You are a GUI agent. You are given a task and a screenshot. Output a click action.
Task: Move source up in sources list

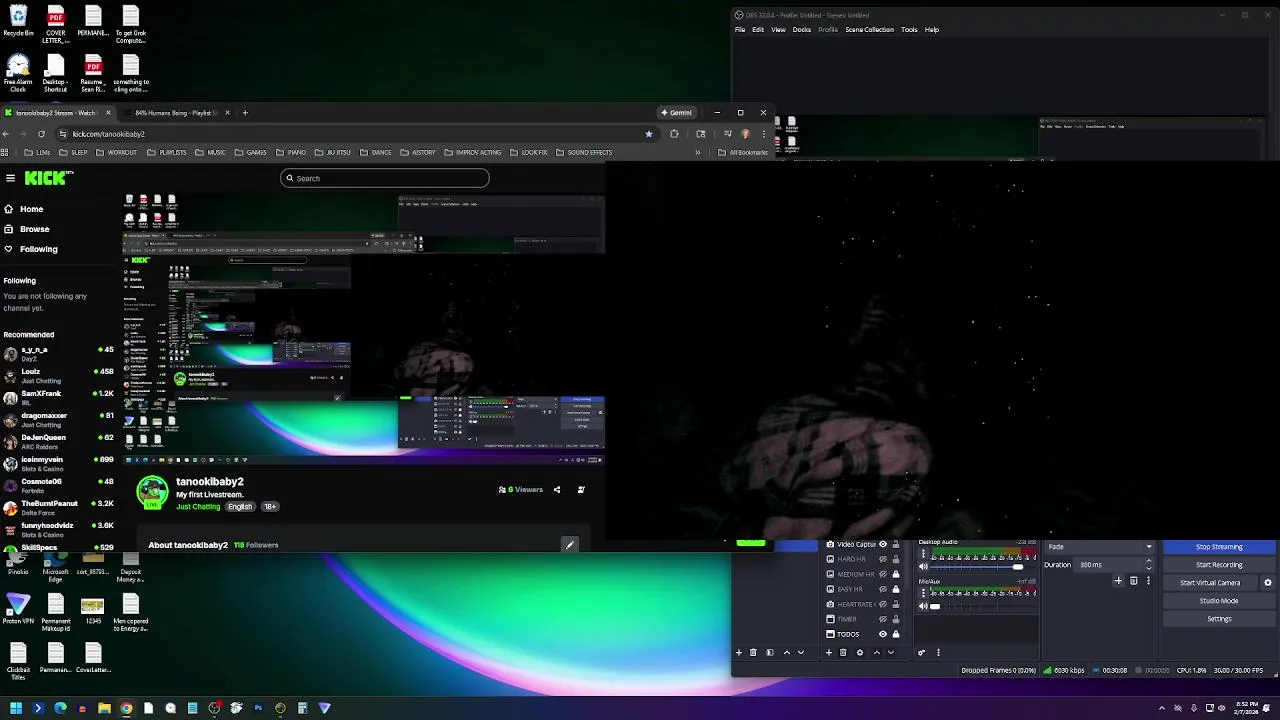(877, 652)
